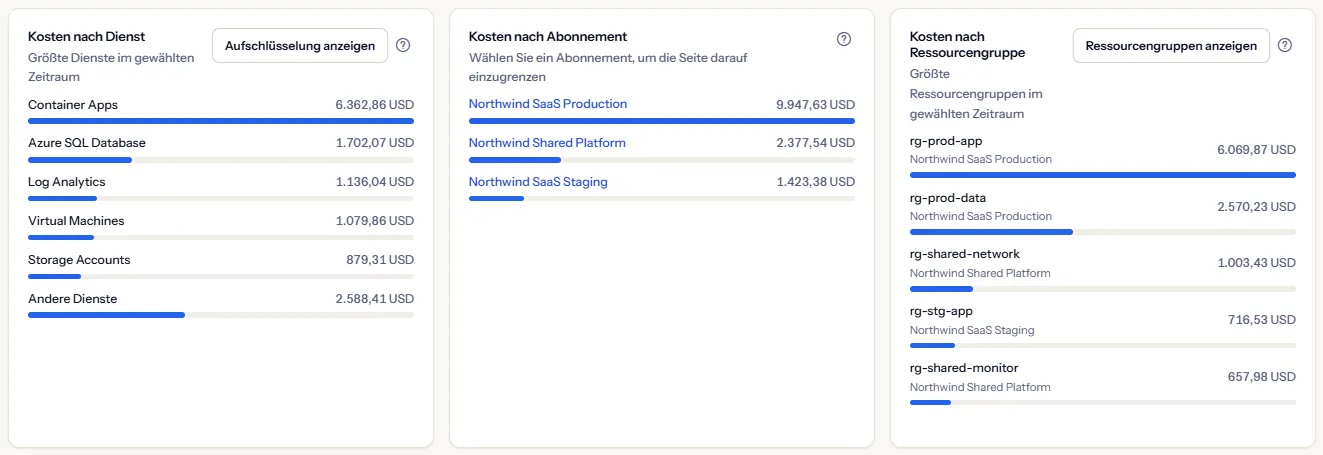Click the Aufschlüsselung anzeigen button

tap(300, 45)
